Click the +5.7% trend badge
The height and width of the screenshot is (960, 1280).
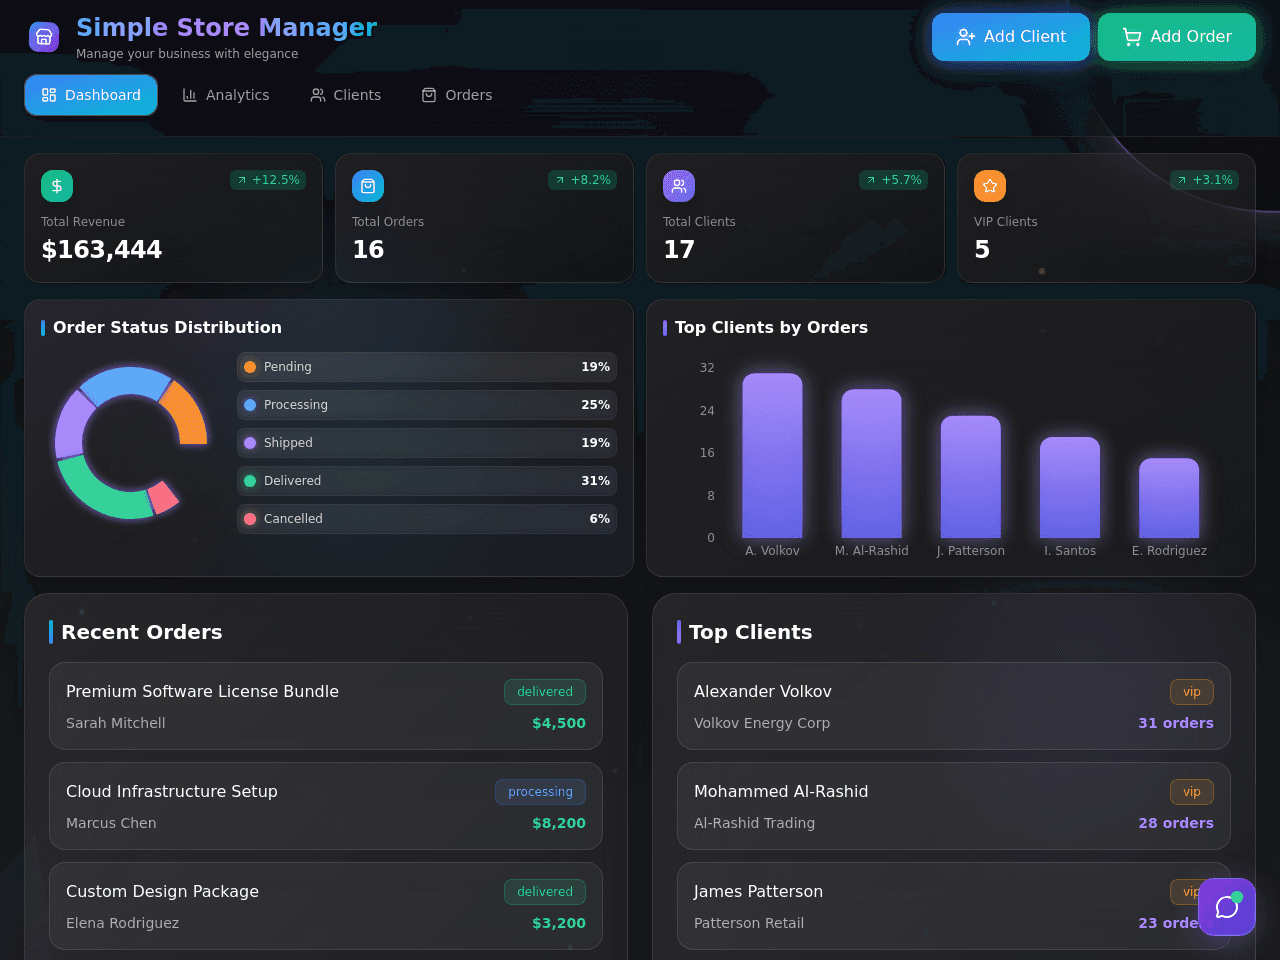[x=894, y=180]
